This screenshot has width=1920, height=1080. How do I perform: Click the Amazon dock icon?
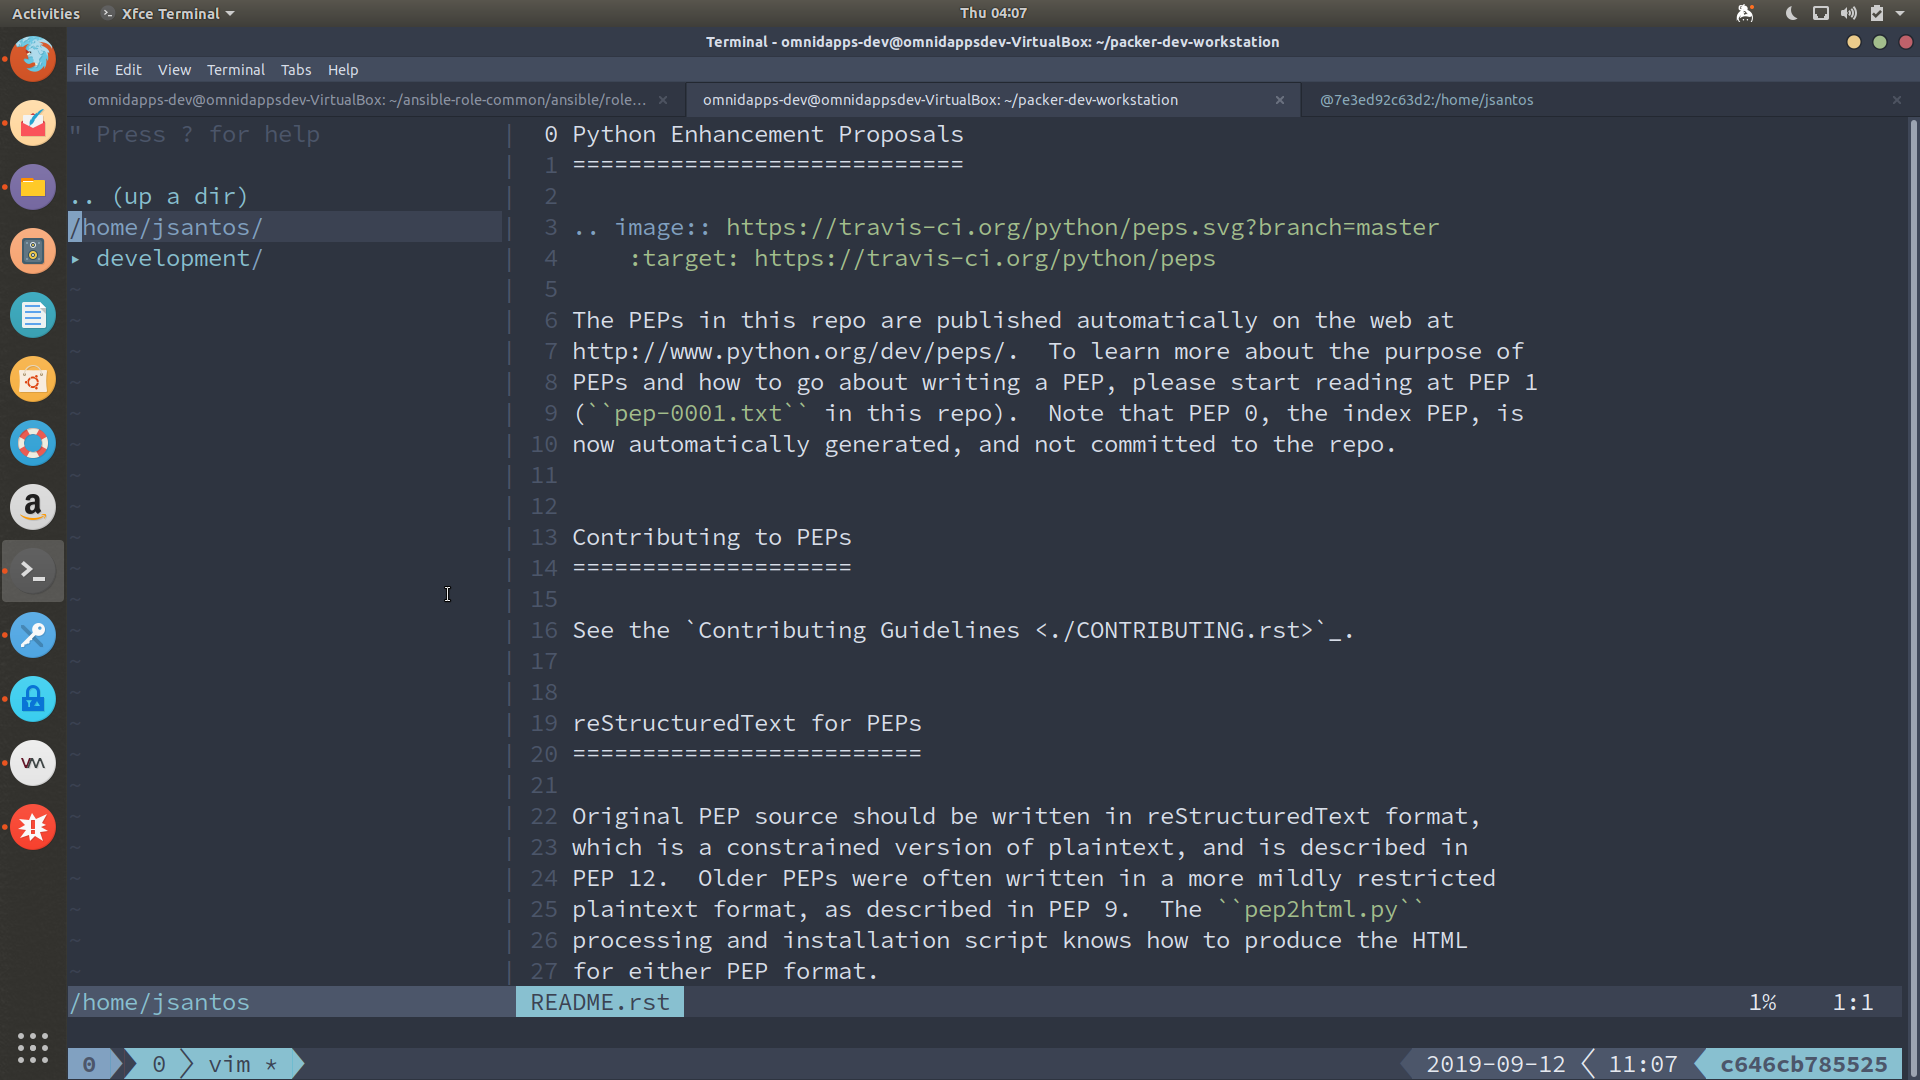[33, 507]
